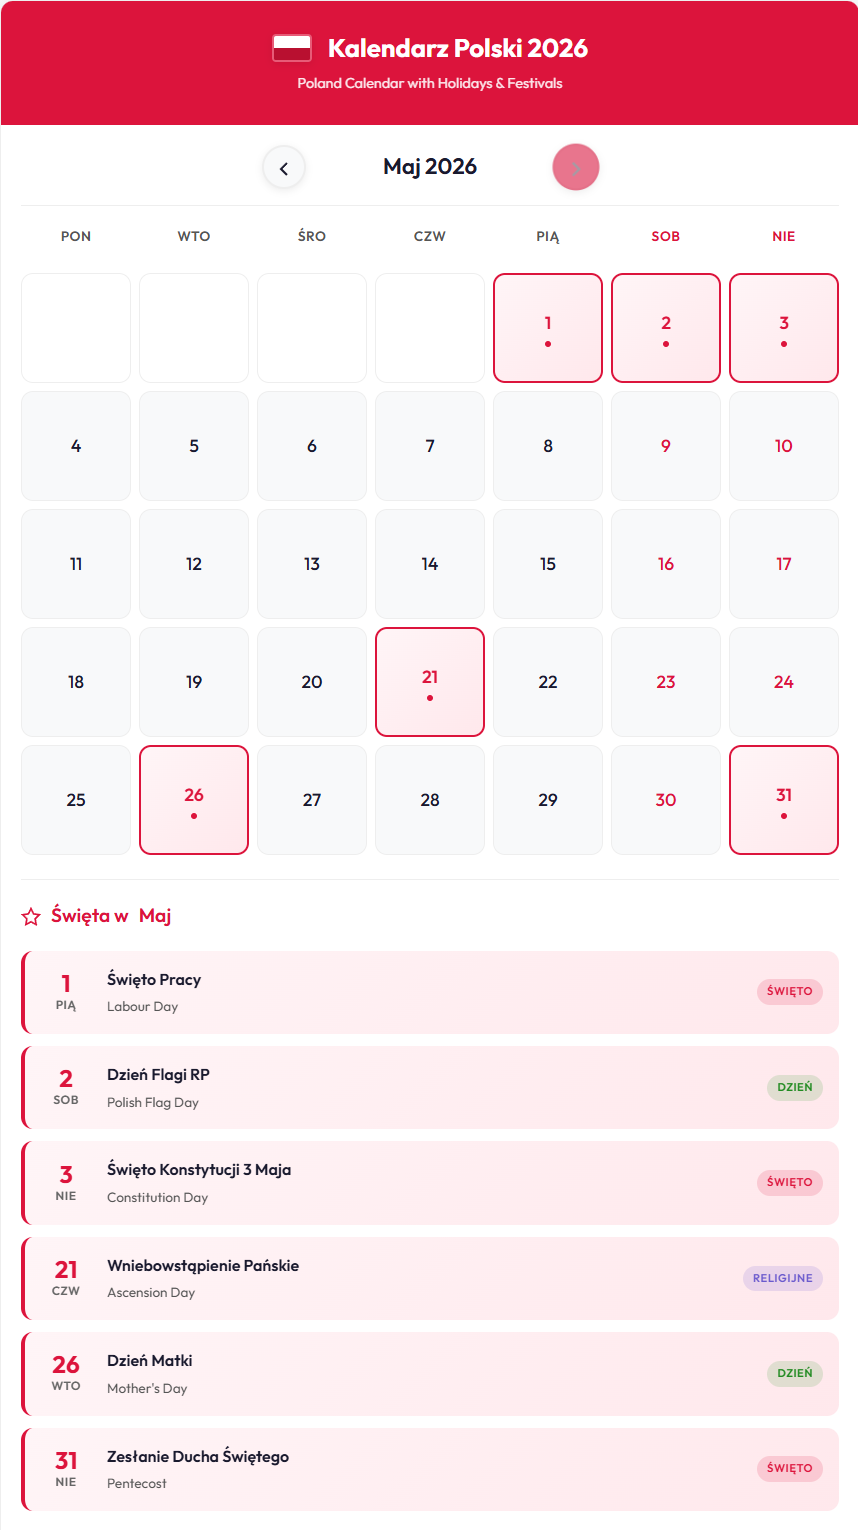Click the Maj 2026 month title
The height and width of the screenshot is (1530, 858).
pyautogui.click(x=430, y=167)
